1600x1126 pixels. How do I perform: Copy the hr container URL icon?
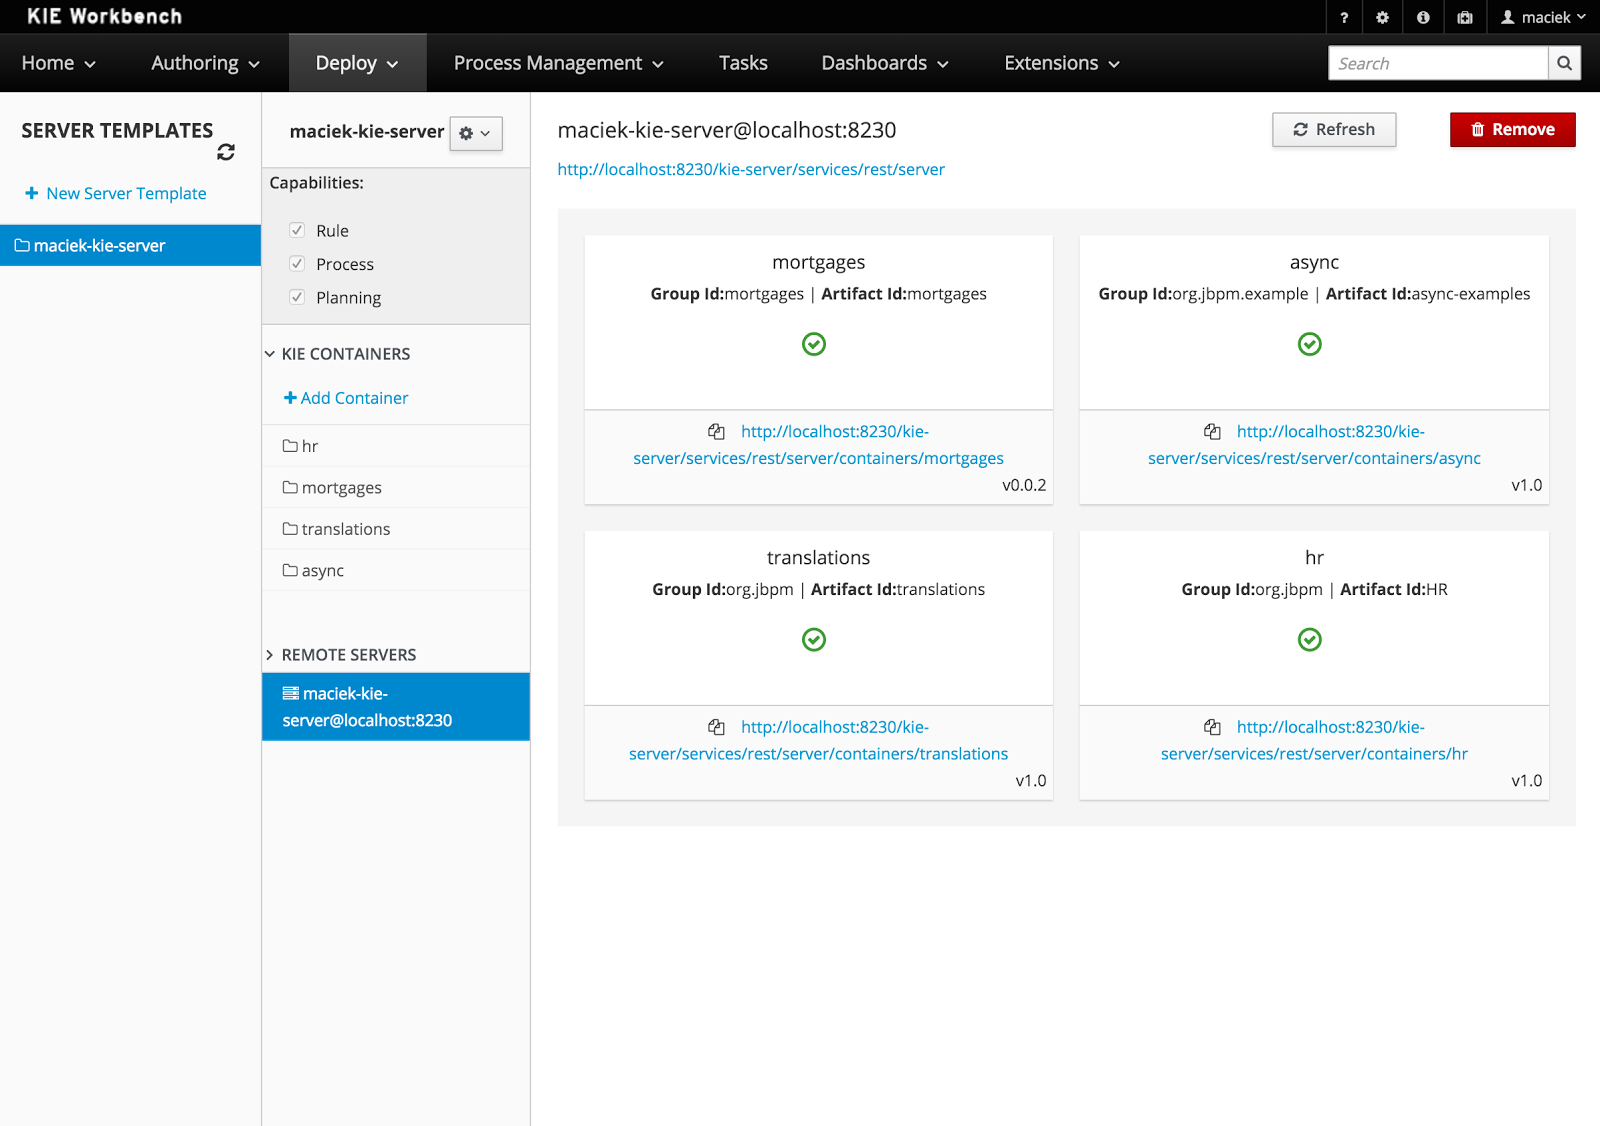tap(1212, 727)
